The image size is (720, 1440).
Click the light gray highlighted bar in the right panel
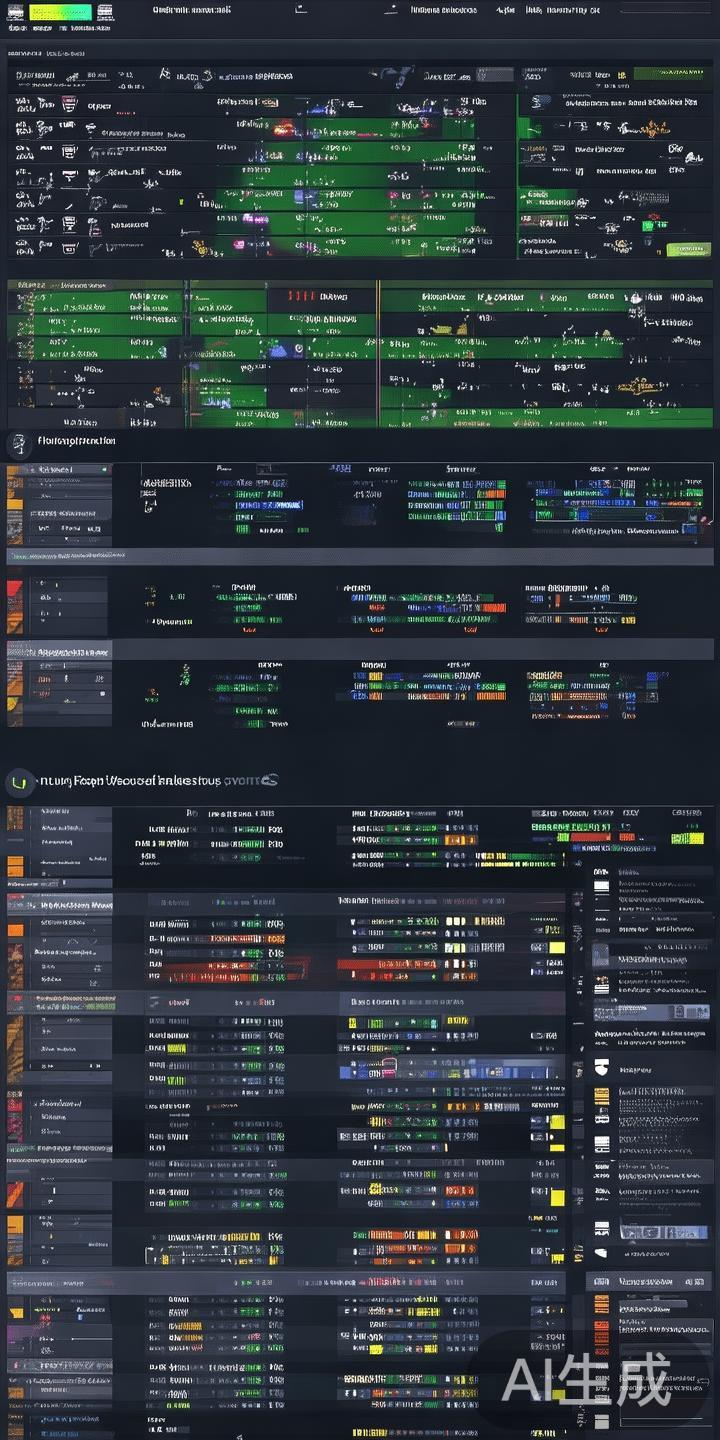[x=650, y=1012]
